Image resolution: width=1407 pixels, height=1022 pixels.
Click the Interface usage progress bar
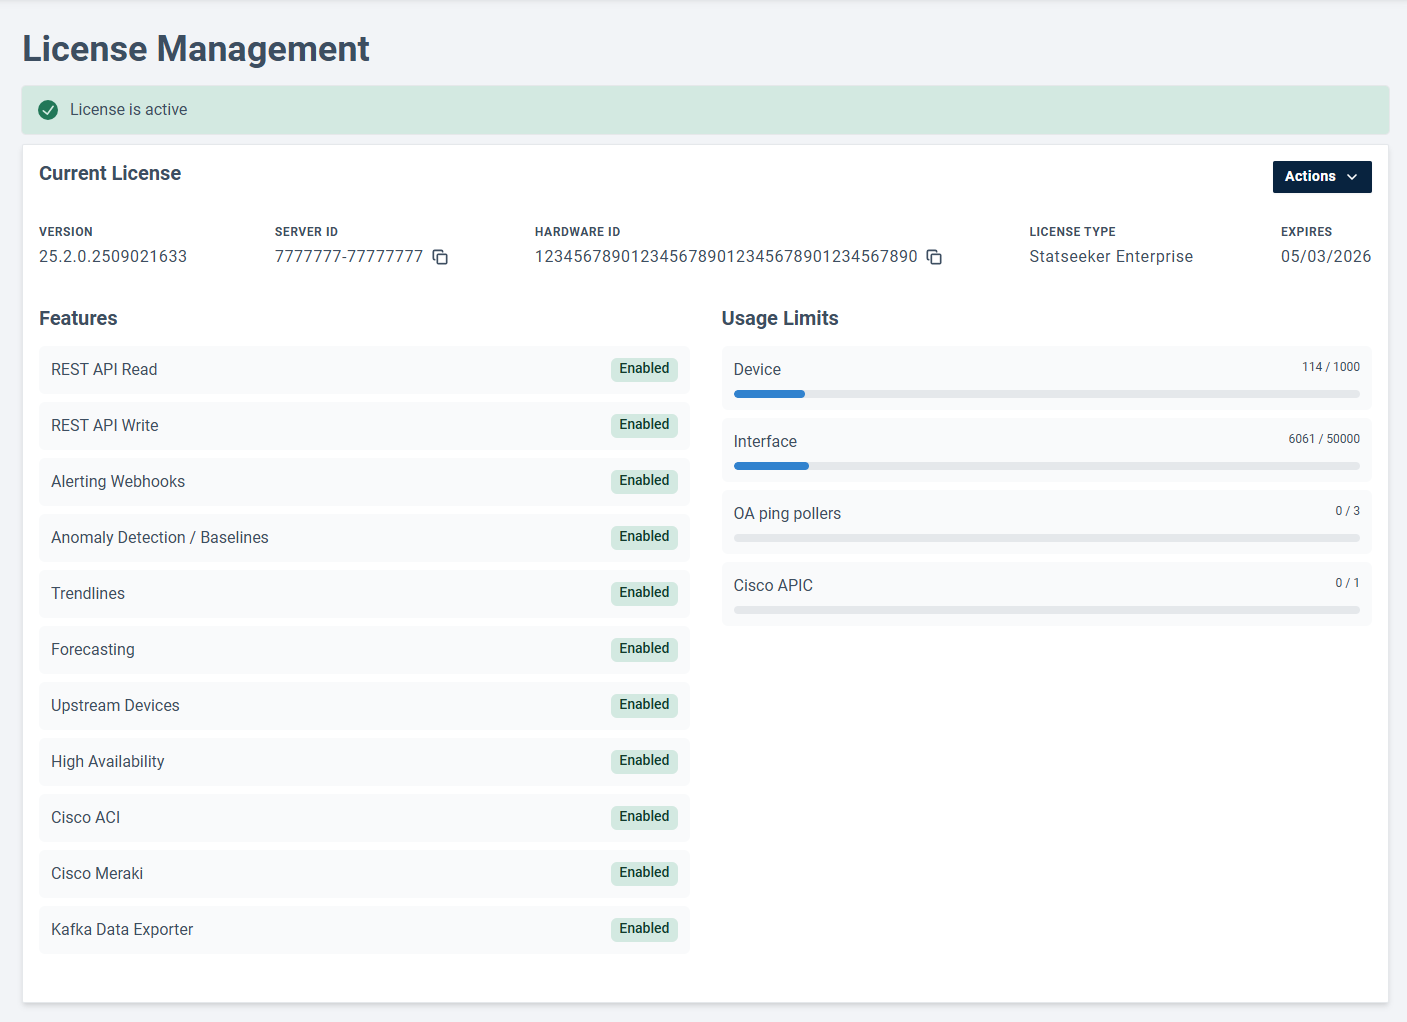[x=1046, y=466]
